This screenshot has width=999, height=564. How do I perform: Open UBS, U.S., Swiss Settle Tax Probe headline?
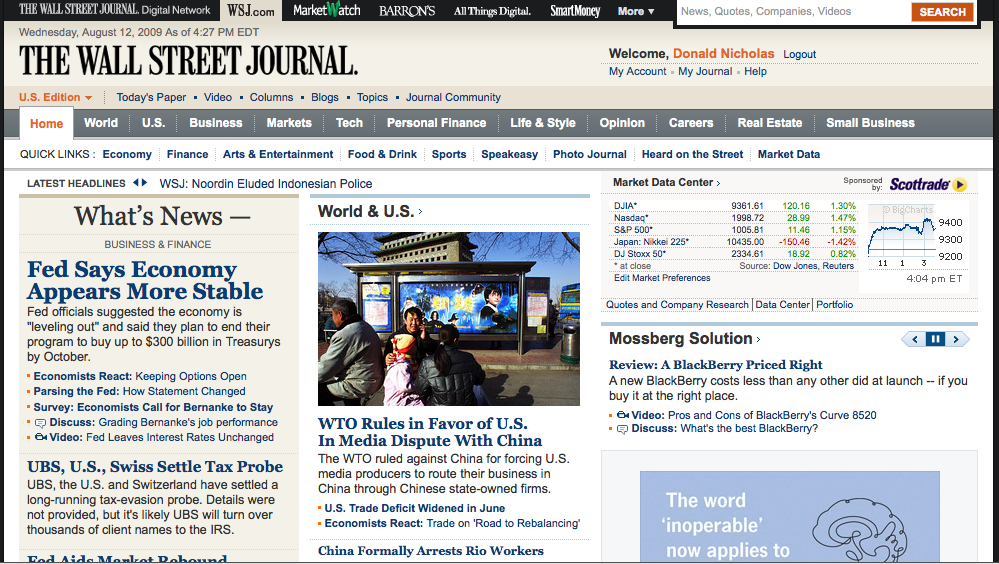pyautogui.click(x=155, y=466)
